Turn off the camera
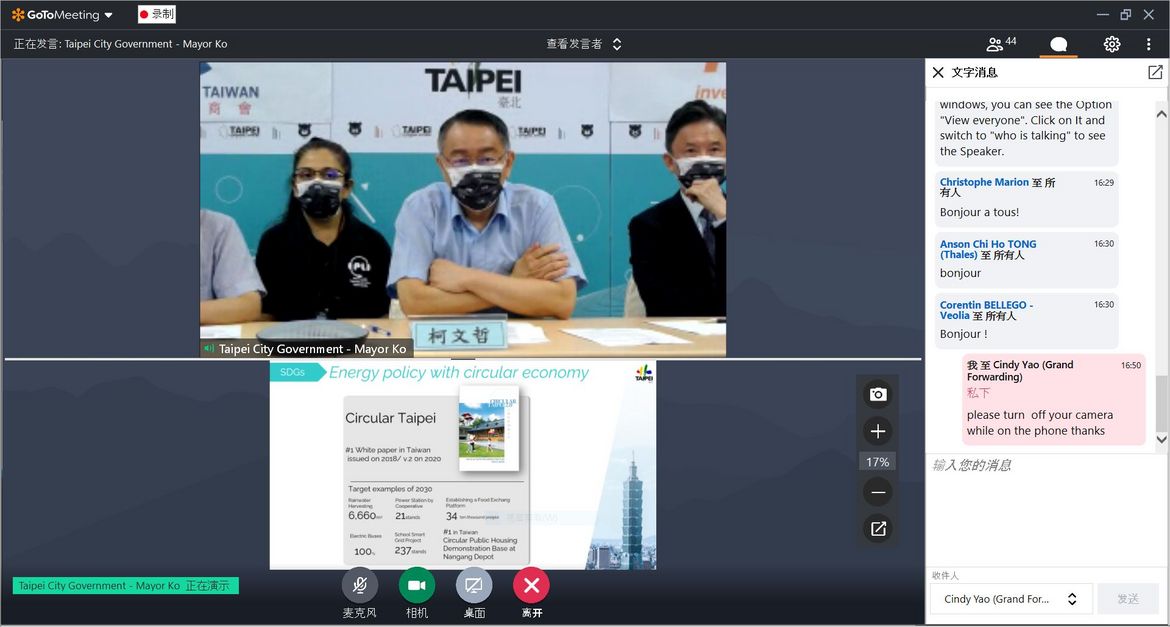The height and width of the screenshot is (627, 1170). click(417, 585)
